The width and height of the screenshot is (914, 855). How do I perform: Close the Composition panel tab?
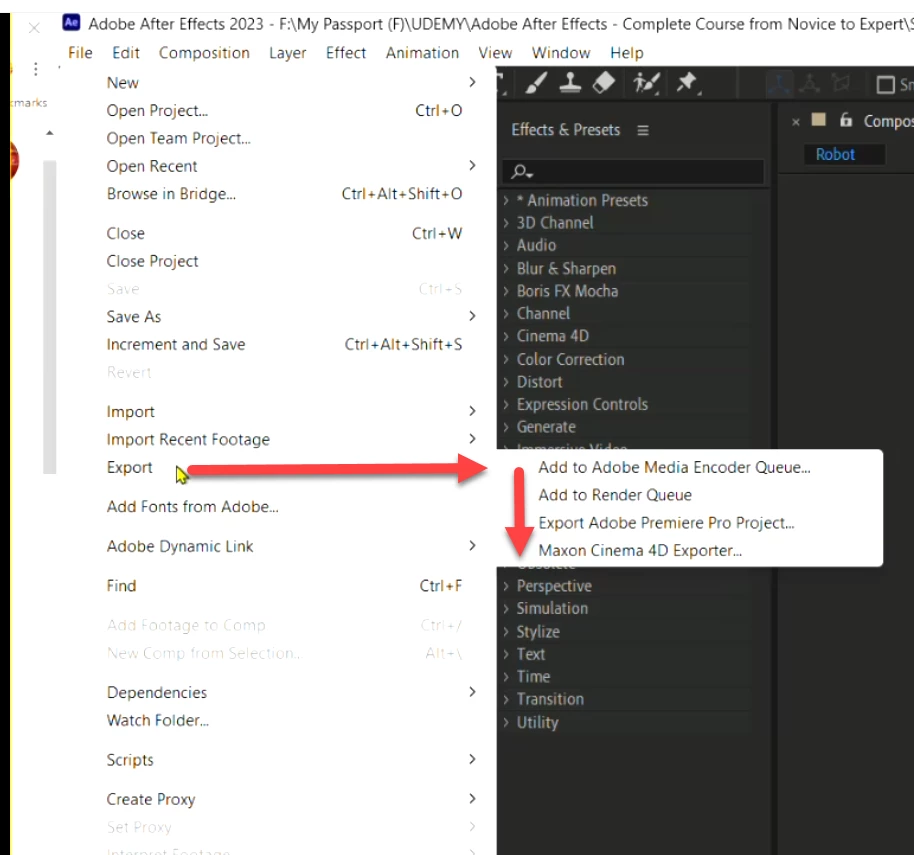tap(796, 122)
